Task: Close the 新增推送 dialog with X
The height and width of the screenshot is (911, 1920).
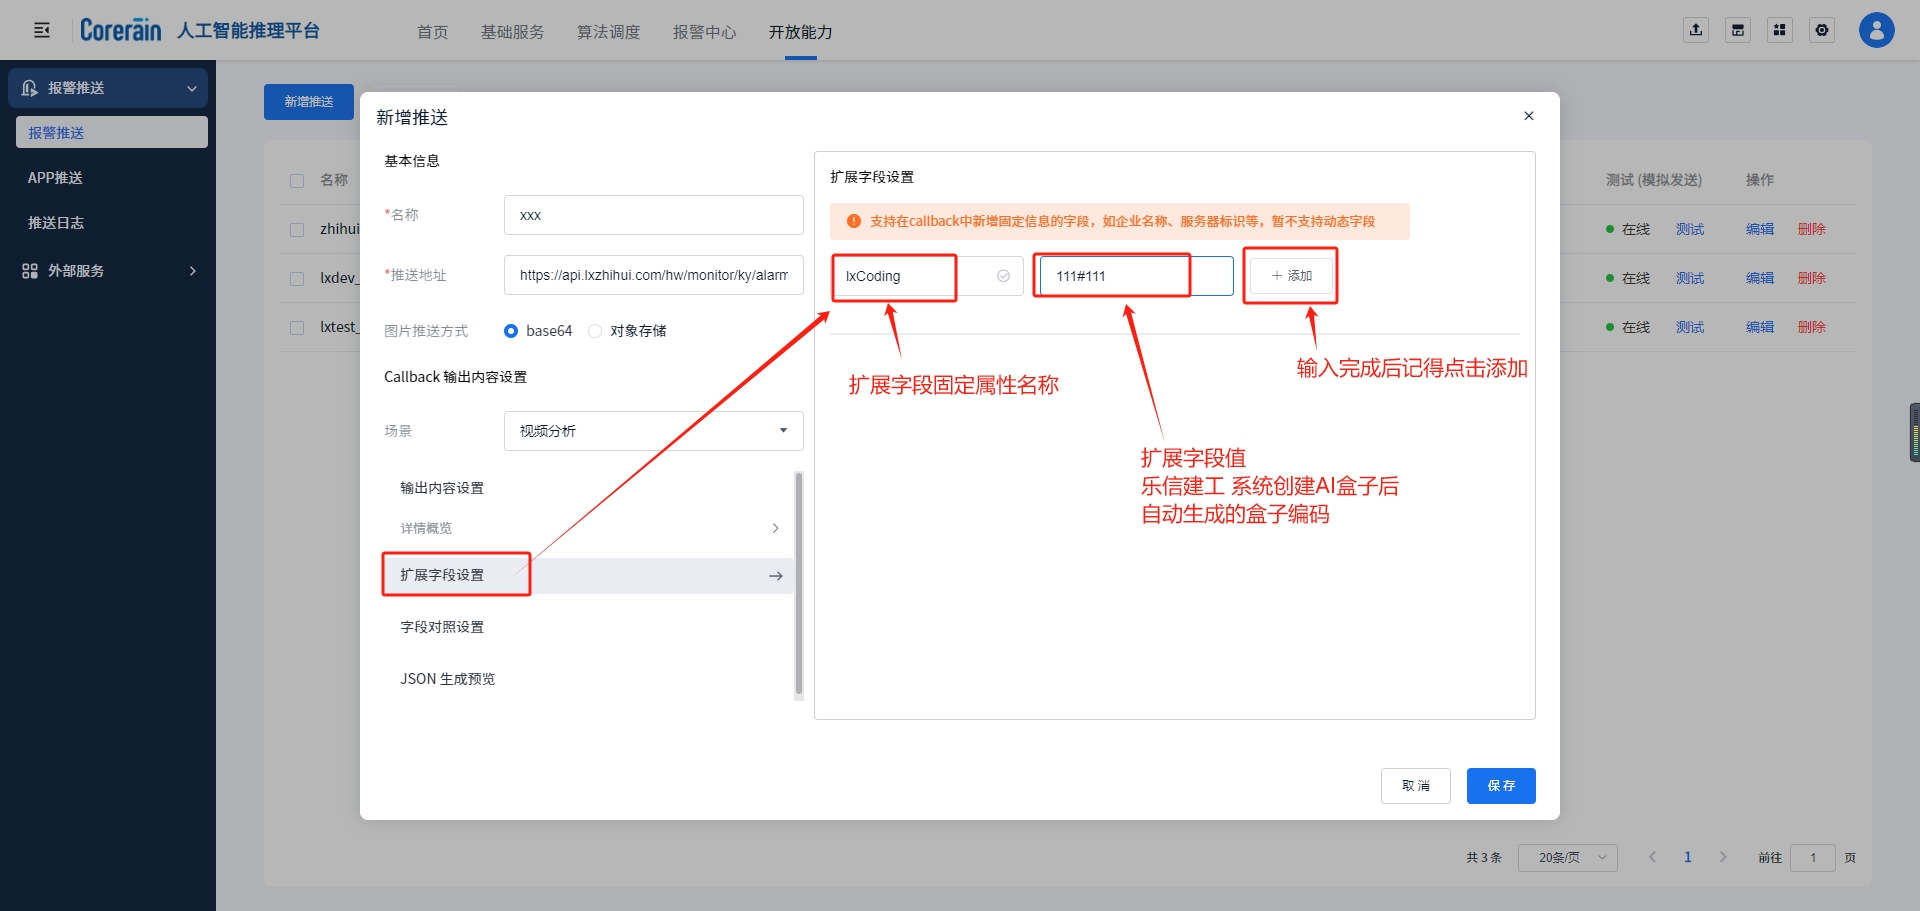Action: click(x=1528, y=116)
